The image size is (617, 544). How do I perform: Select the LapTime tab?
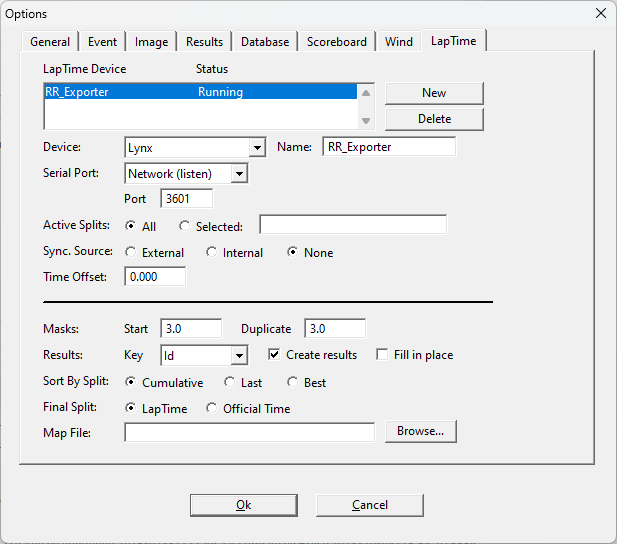point(453,41)
